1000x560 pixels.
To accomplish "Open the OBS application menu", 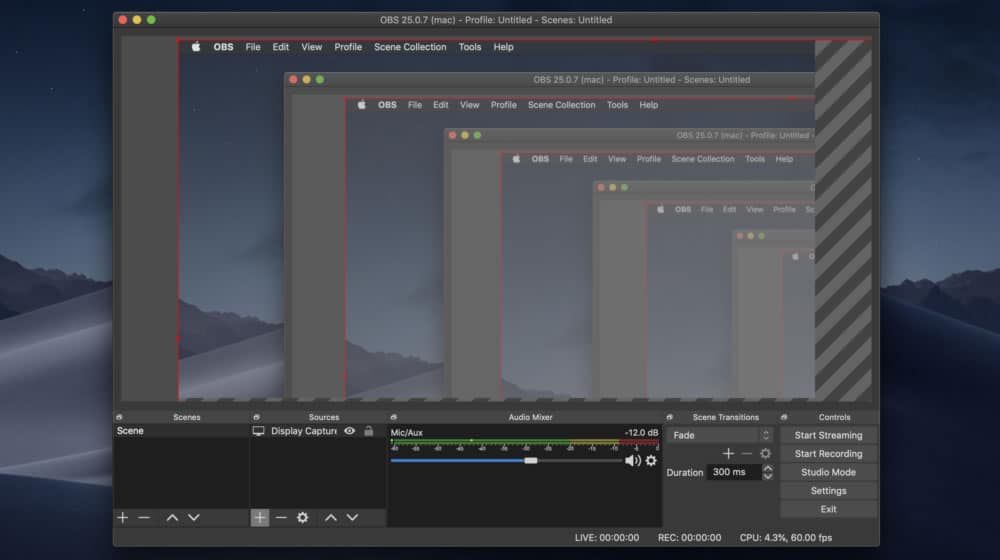I will (223, 47).
